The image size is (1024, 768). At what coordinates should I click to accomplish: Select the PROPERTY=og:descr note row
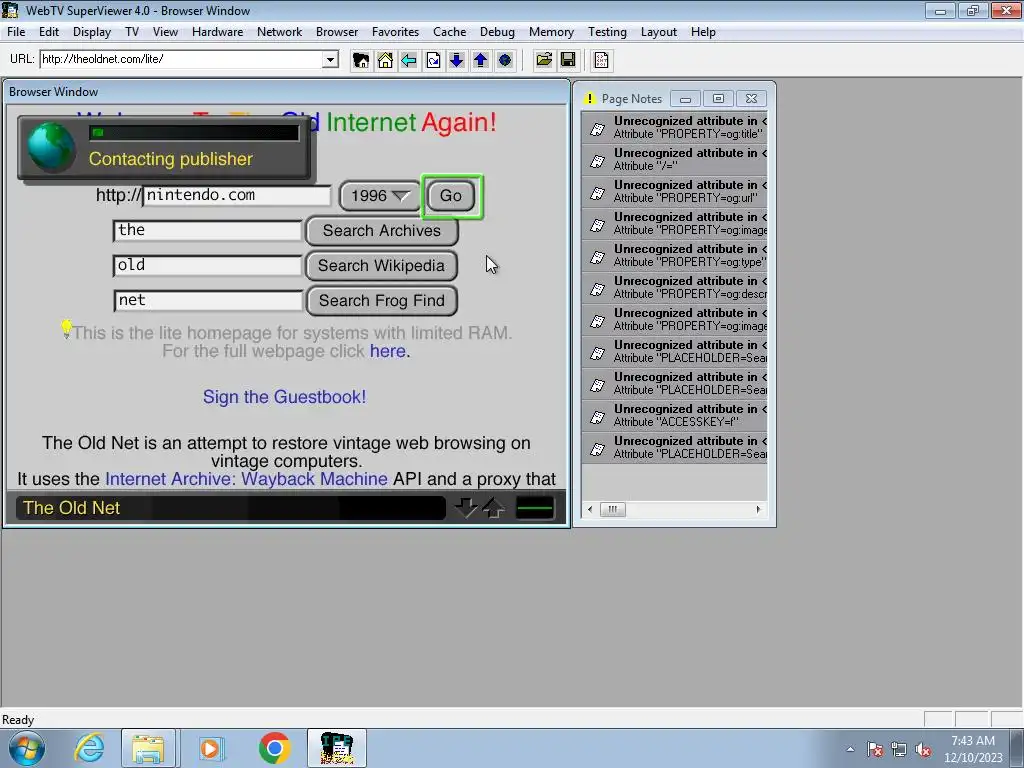675,288
